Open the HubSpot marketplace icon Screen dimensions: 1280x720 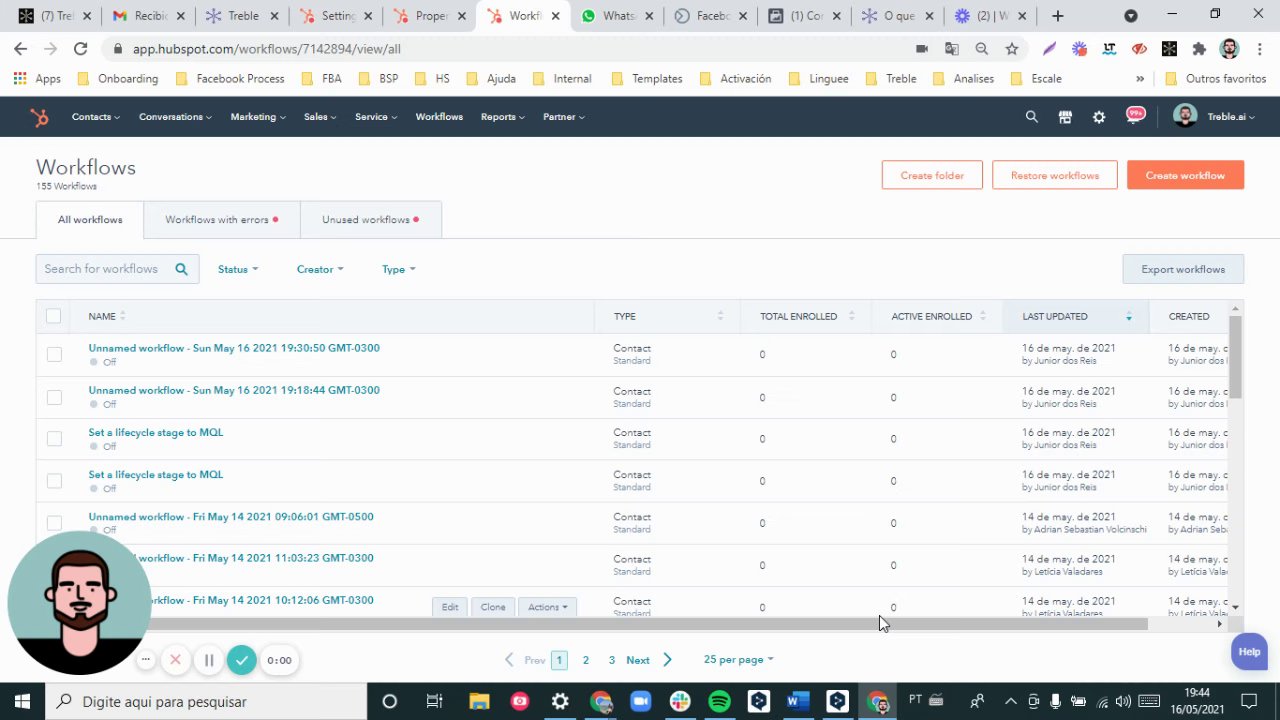(x=1065, y=117)
